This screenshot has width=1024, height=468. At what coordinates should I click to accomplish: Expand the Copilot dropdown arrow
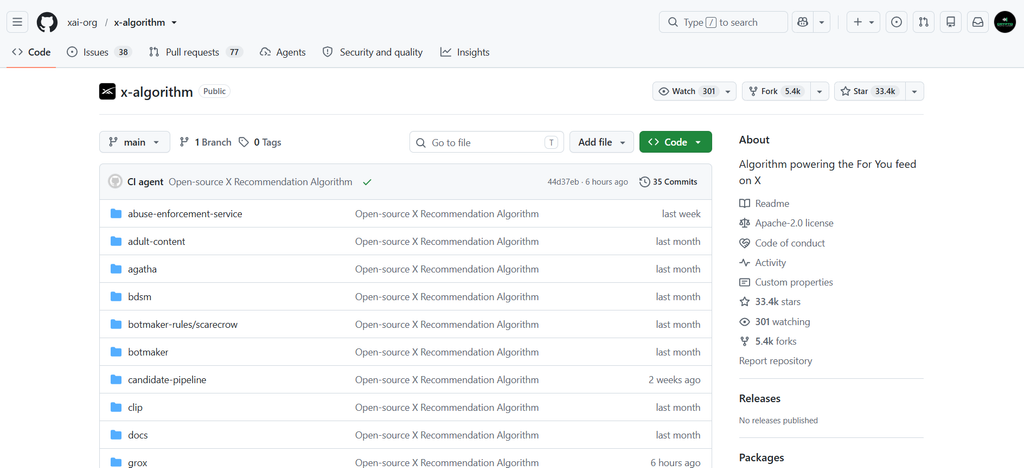point(822,22)
